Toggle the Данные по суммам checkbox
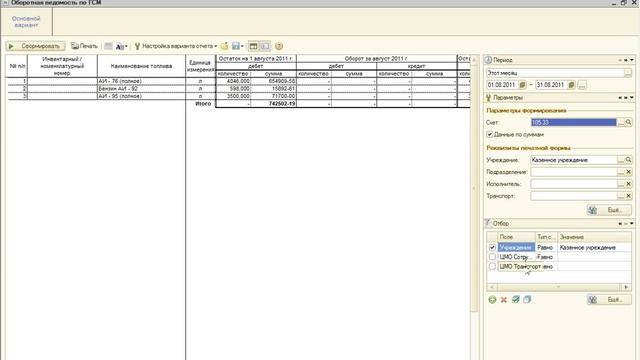The height and width of the screenshot is (360, 640). point(489,134)
